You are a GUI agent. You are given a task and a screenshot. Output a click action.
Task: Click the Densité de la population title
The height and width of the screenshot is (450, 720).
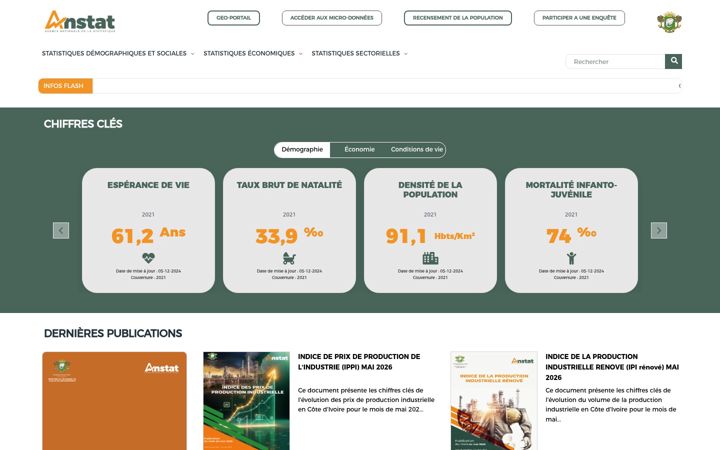430,190
